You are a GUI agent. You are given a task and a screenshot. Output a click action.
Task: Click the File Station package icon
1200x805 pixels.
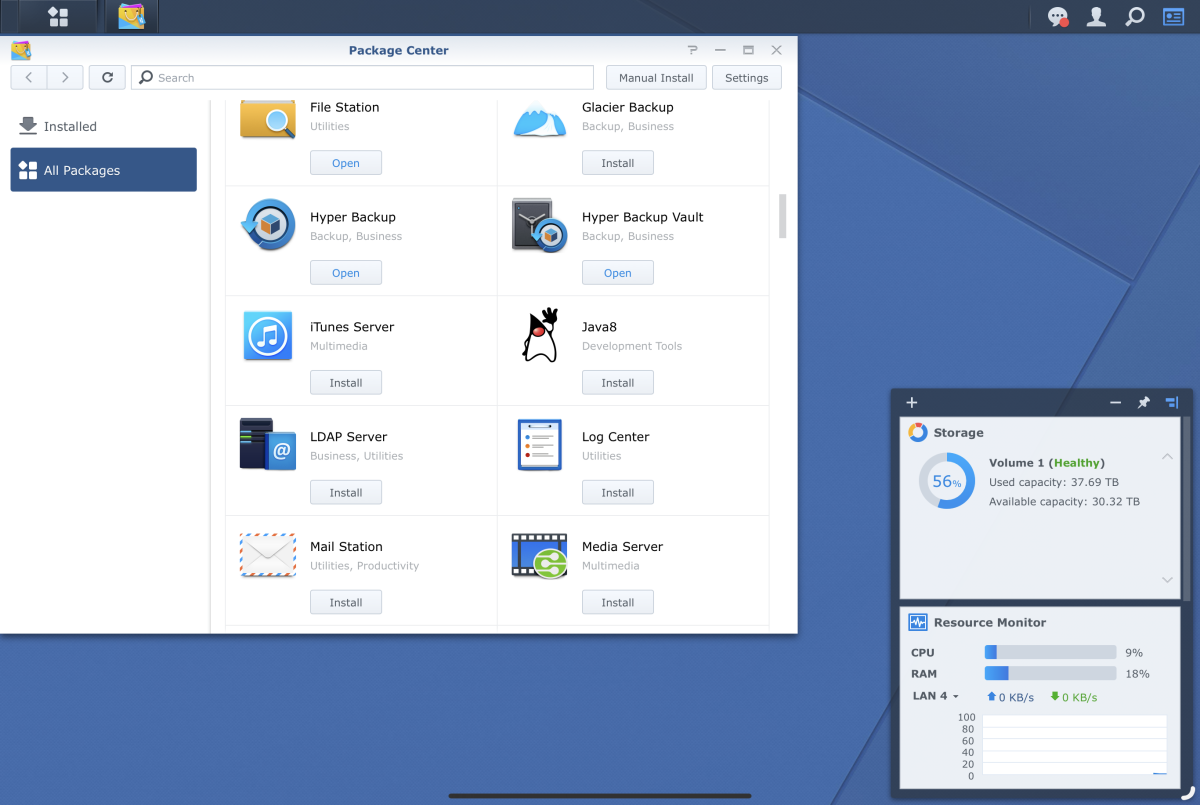(x=268, y=119)
